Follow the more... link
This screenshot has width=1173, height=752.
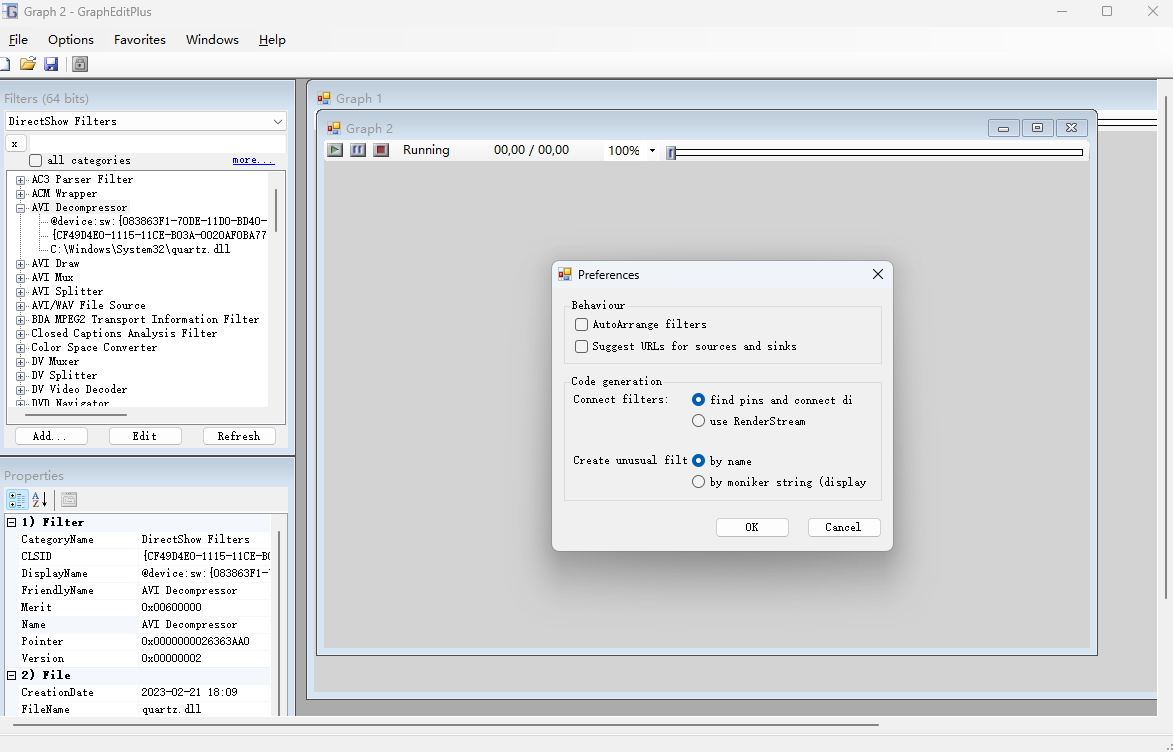coord(253,160)
